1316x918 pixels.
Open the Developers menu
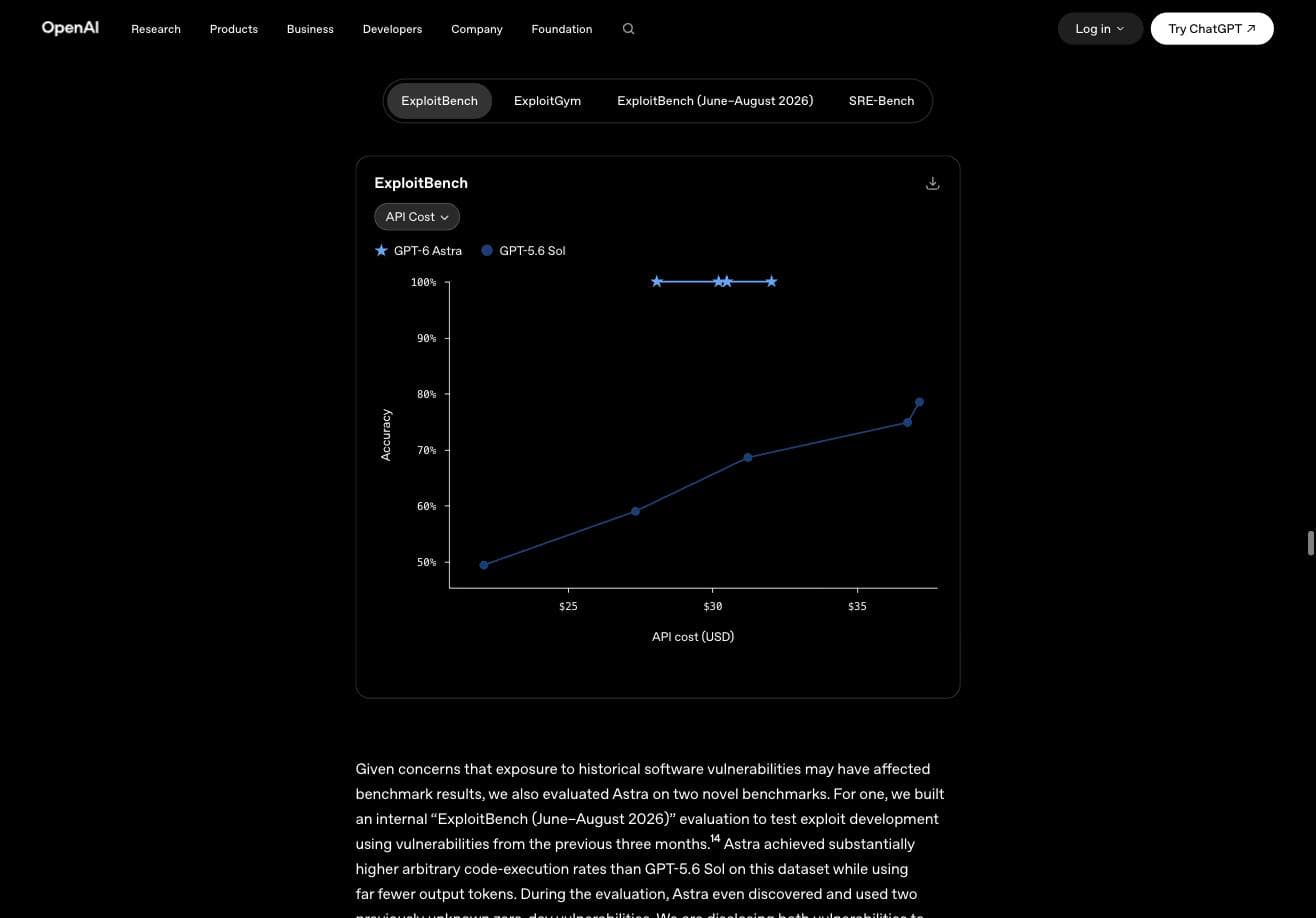point(392,29)
